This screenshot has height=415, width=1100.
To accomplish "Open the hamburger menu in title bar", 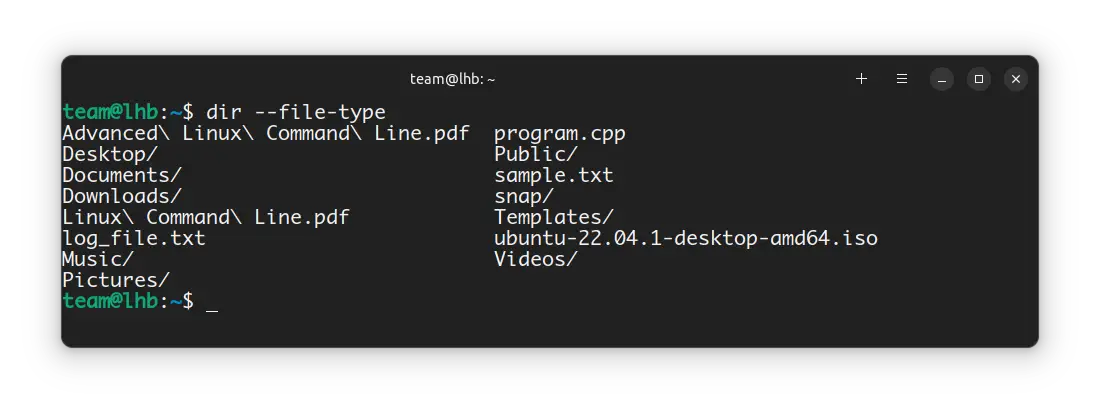I will tap(902, 79).
